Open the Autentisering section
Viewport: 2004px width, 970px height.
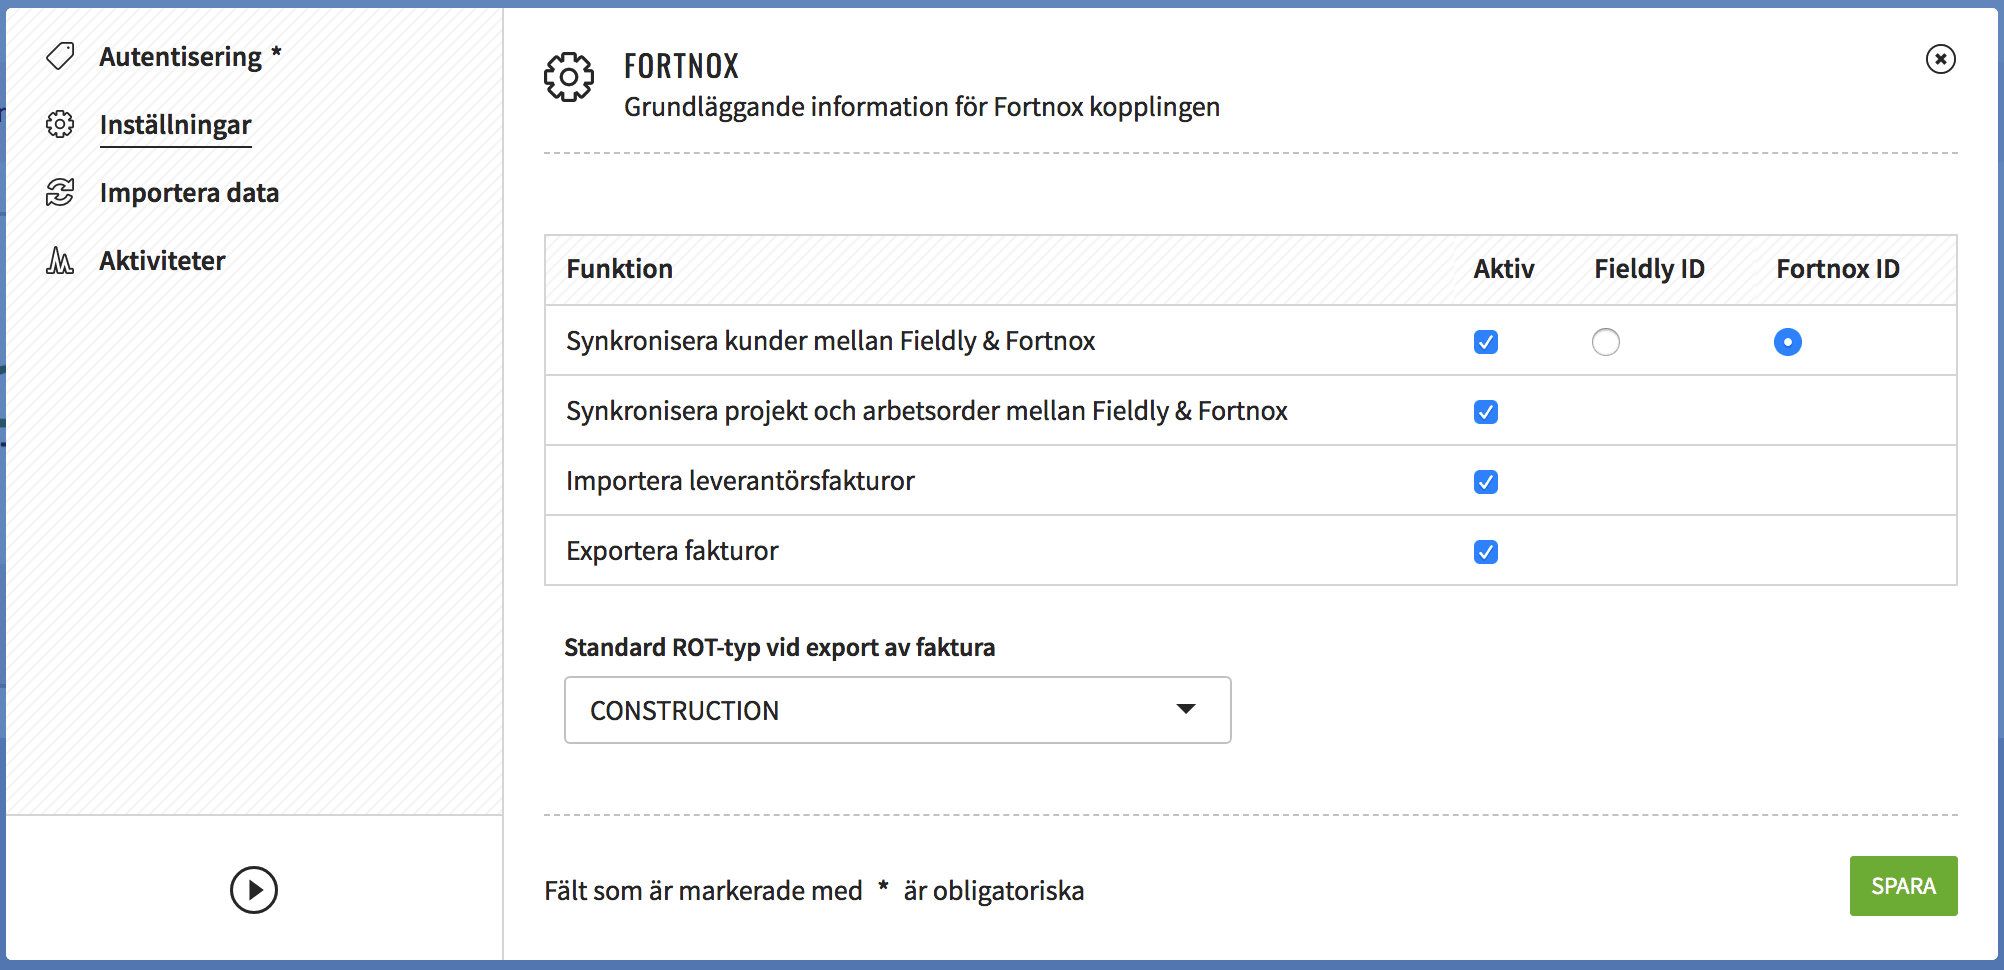click(x=181, y=57)
